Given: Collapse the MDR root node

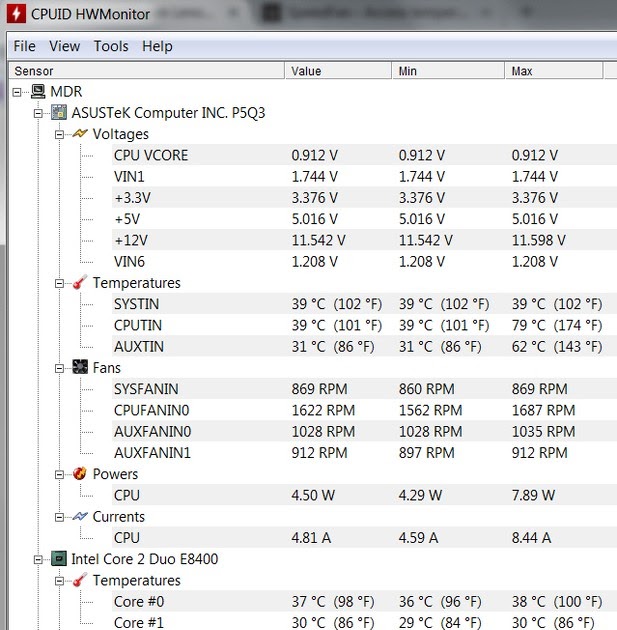Looking at the screenshot, I should 17,92.
